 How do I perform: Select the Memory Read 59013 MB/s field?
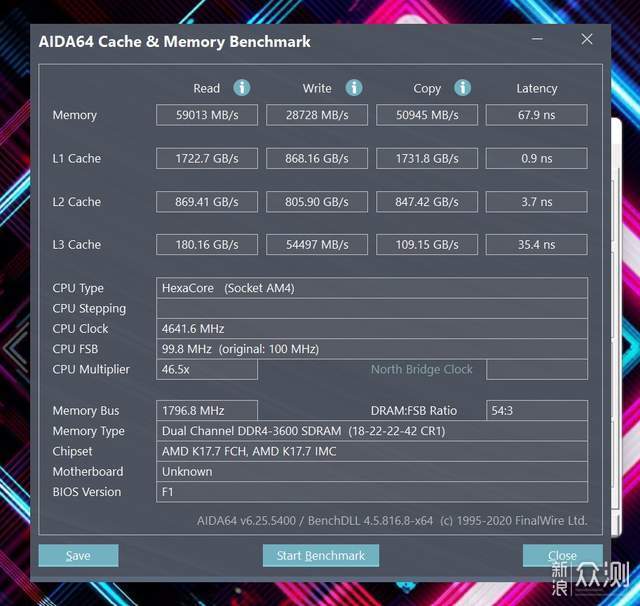(x=207, y=115)
